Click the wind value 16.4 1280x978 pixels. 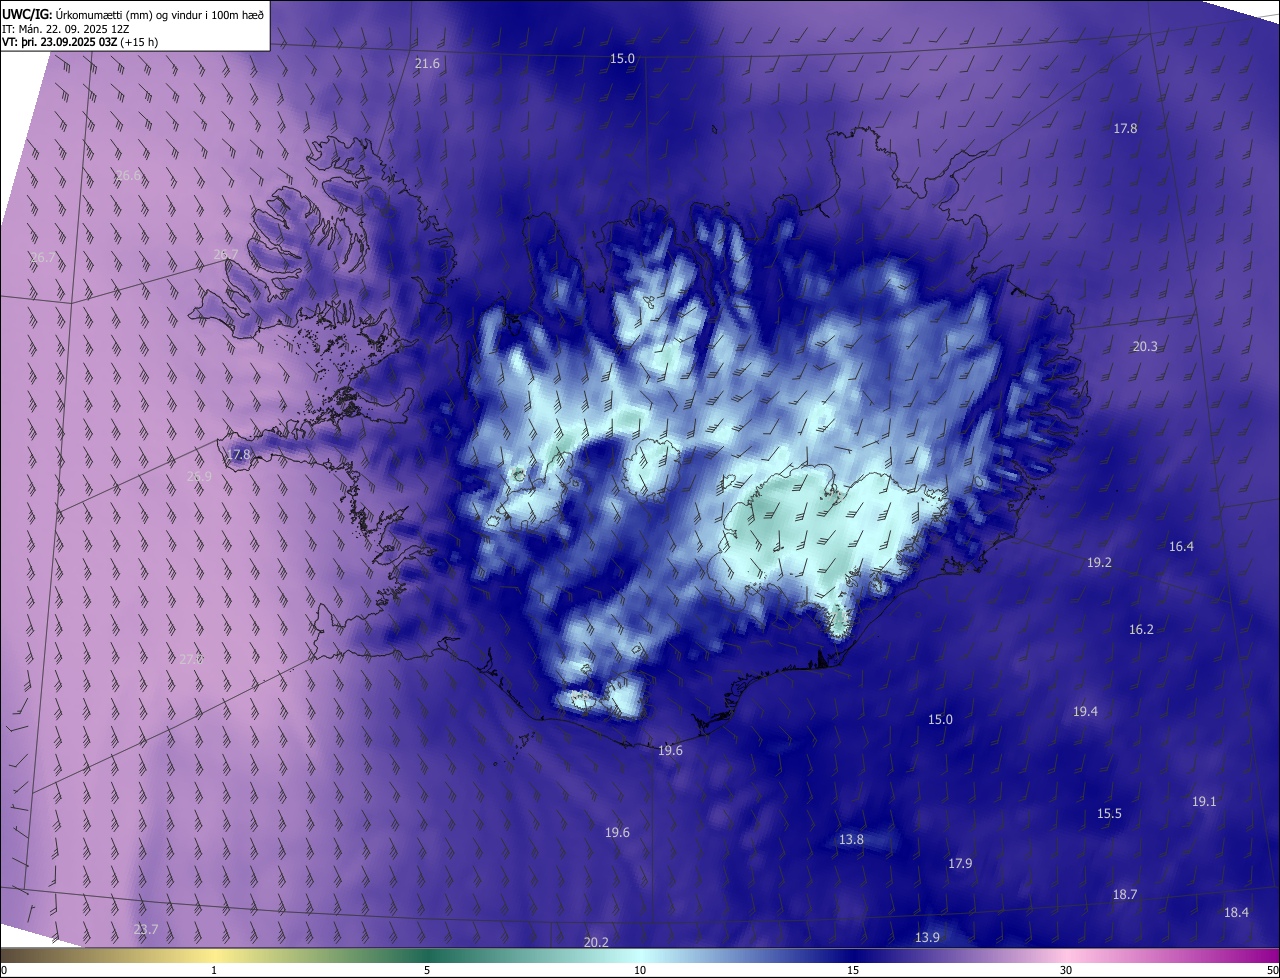point(1181,547)
